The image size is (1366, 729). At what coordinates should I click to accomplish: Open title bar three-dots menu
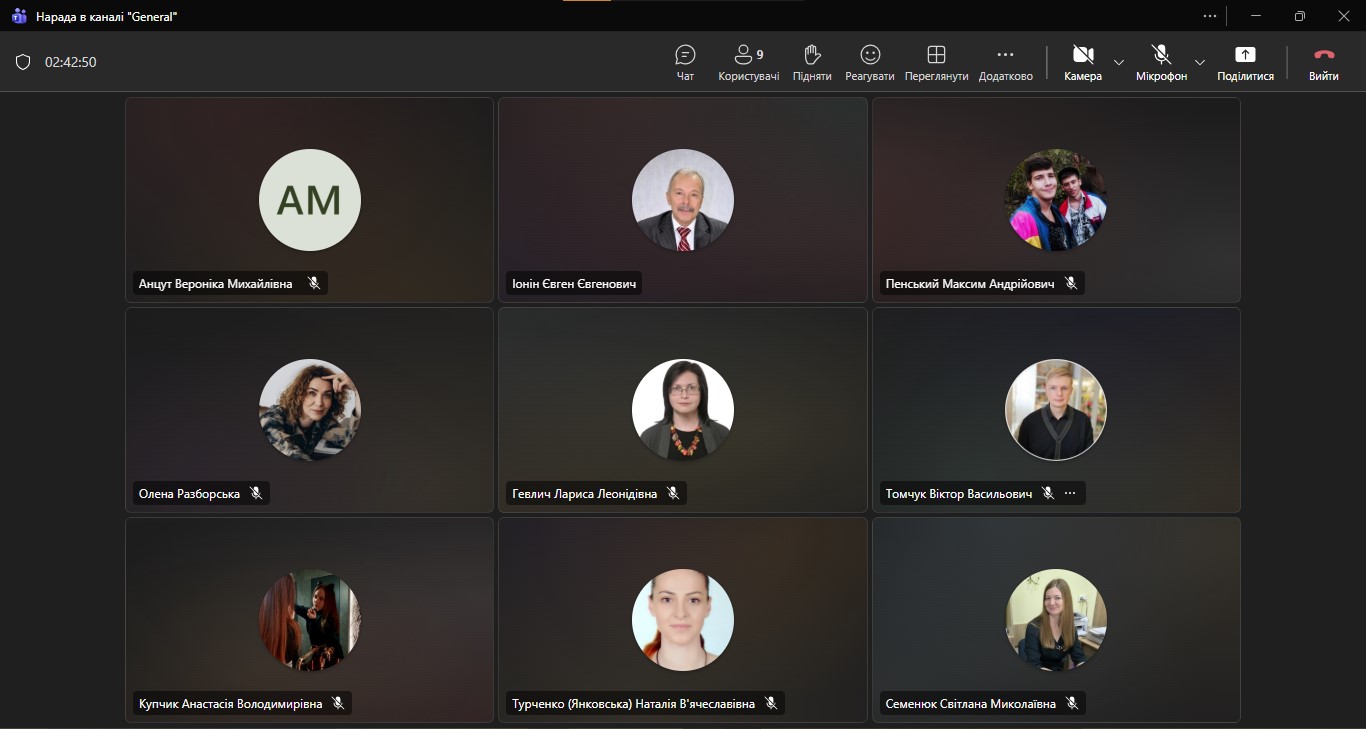(1210, 16)
